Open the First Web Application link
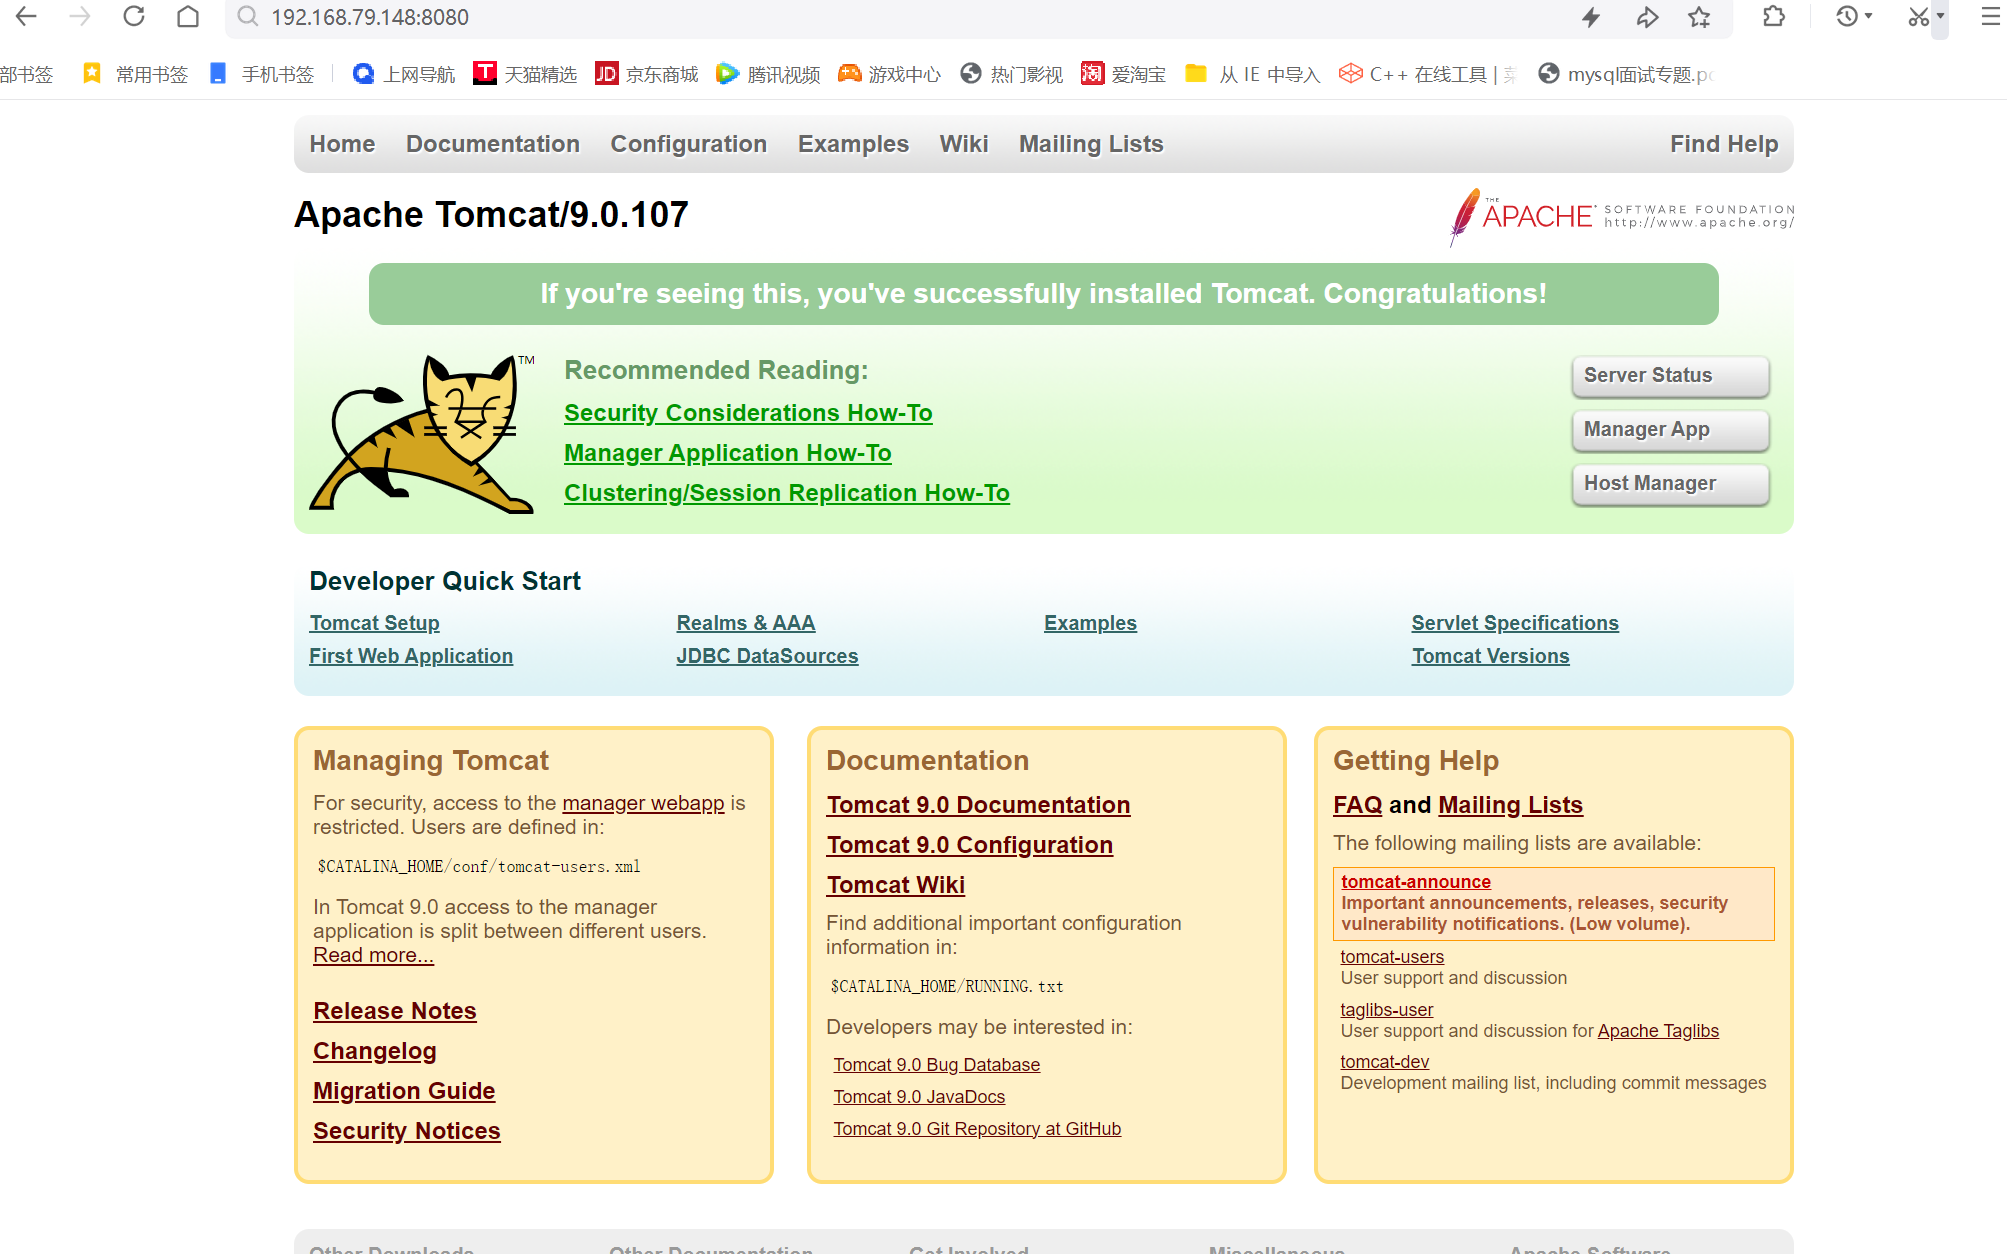Image resolution: width=2007 pixels, height=1254 pixels. point(411,656)
